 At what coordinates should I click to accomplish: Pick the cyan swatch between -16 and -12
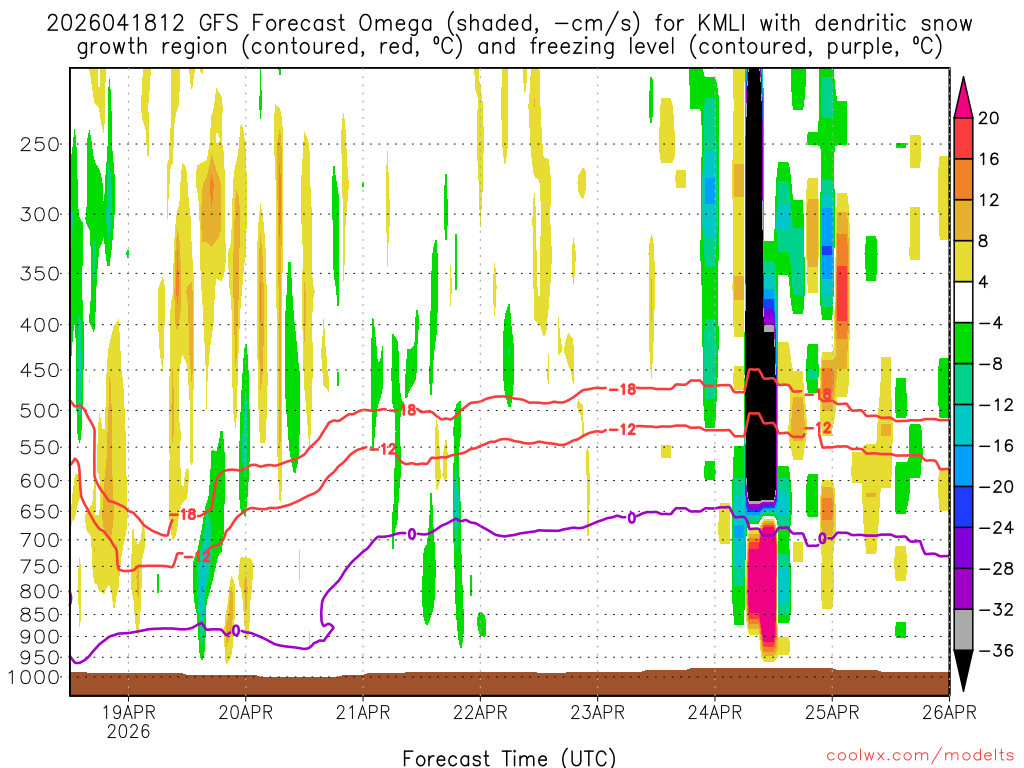coord(963,425)
